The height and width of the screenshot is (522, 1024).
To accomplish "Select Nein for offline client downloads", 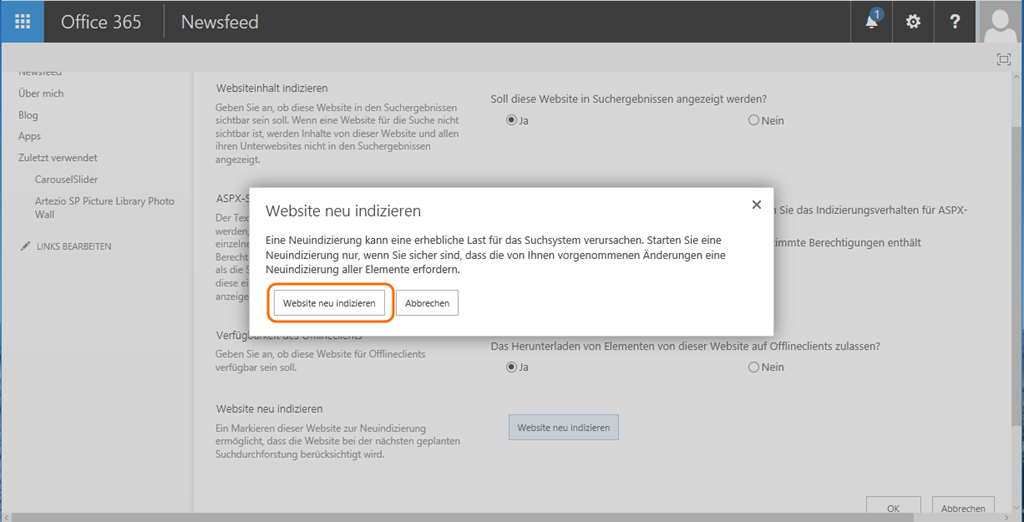I will pyautogui.click(x=754, y=367).
